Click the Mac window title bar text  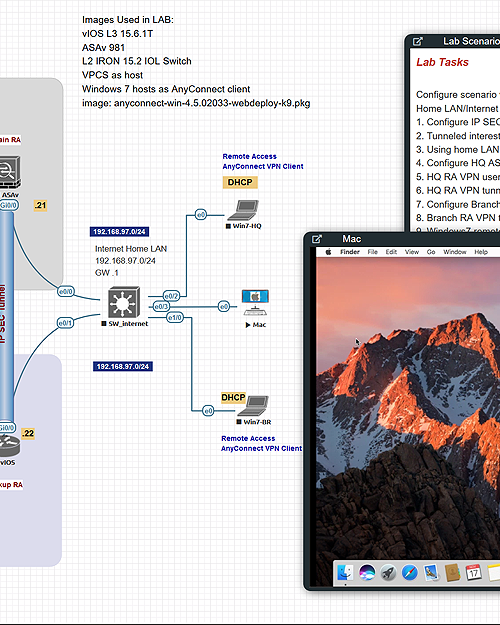coord(352,239)
